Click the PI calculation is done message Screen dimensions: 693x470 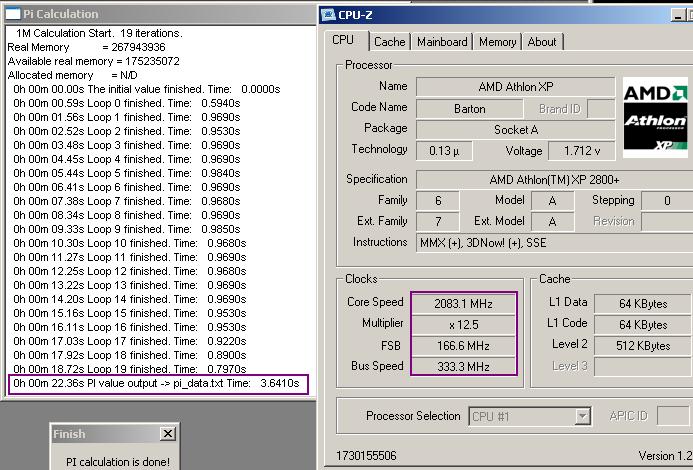coord(118,462)
